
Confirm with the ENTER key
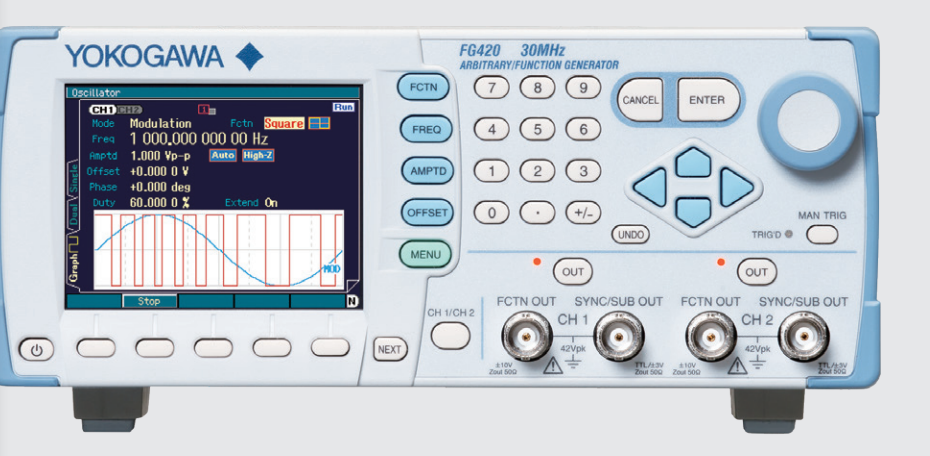708,100
